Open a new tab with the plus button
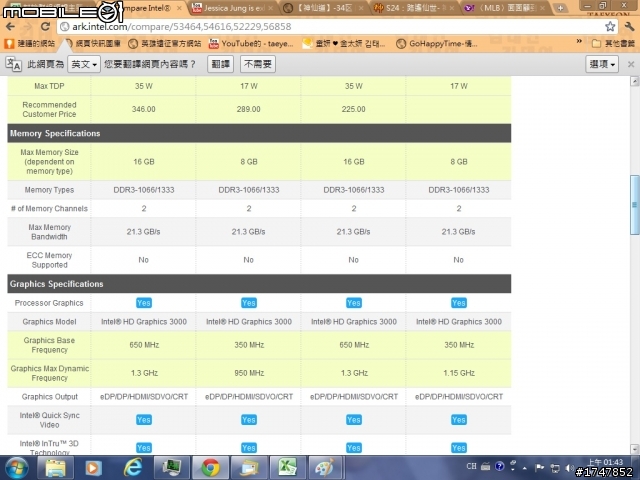 point(561,8)
